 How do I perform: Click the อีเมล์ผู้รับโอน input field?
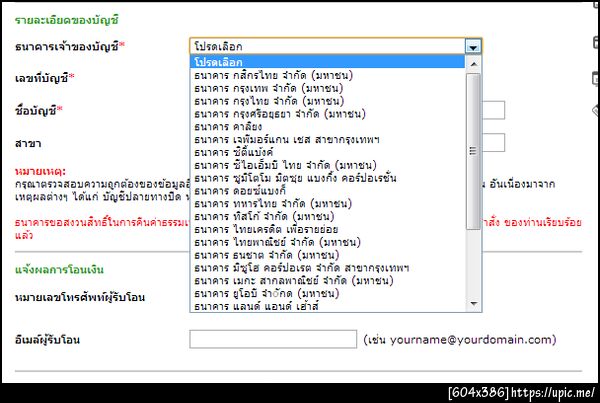[273, 339]
